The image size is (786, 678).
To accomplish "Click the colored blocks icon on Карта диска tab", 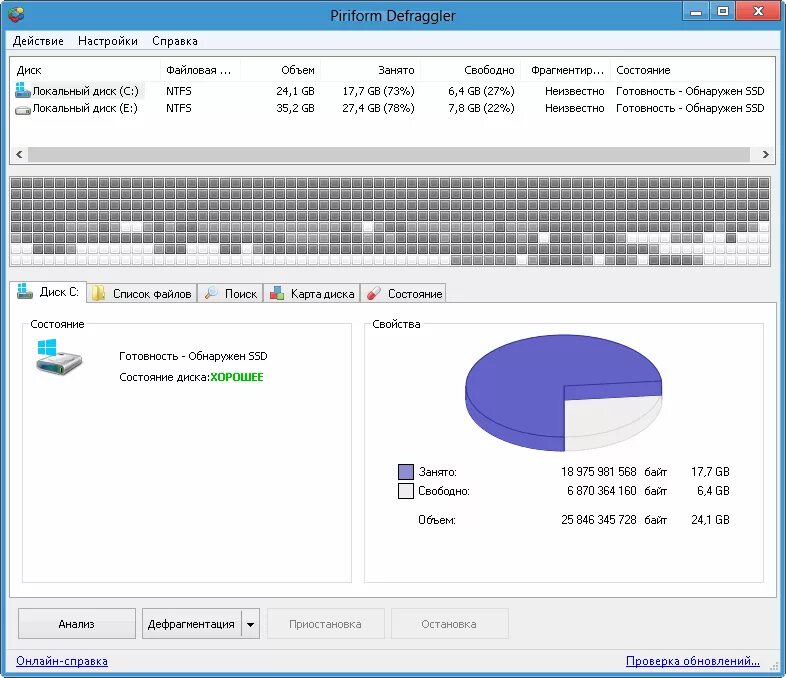I will (277, 293).
